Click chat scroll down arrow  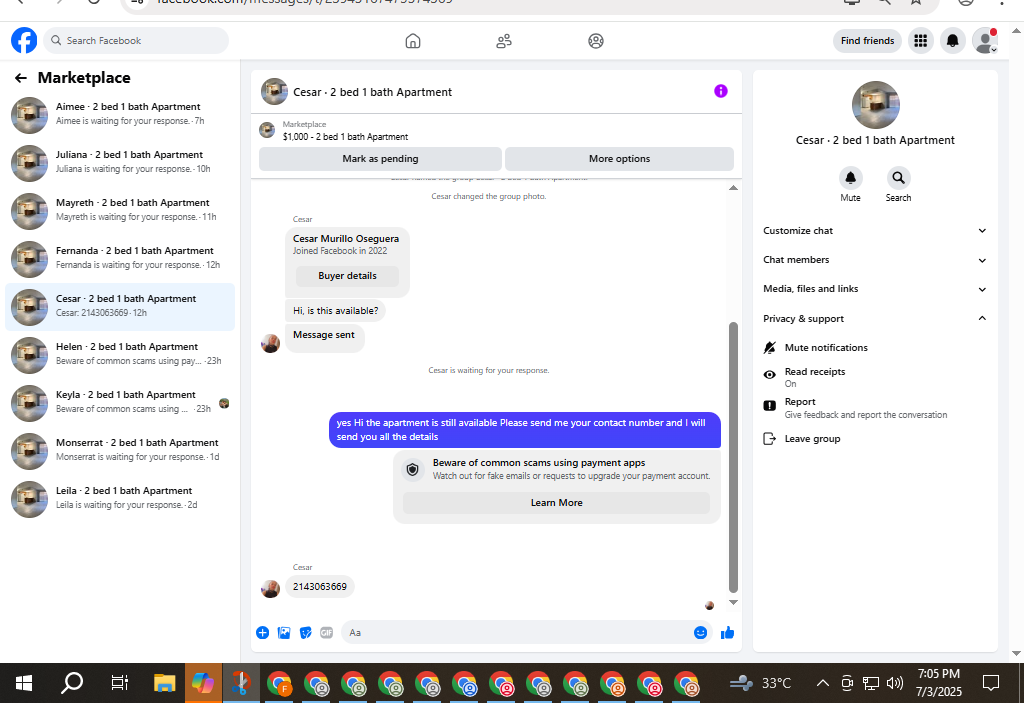coord(733,602)
